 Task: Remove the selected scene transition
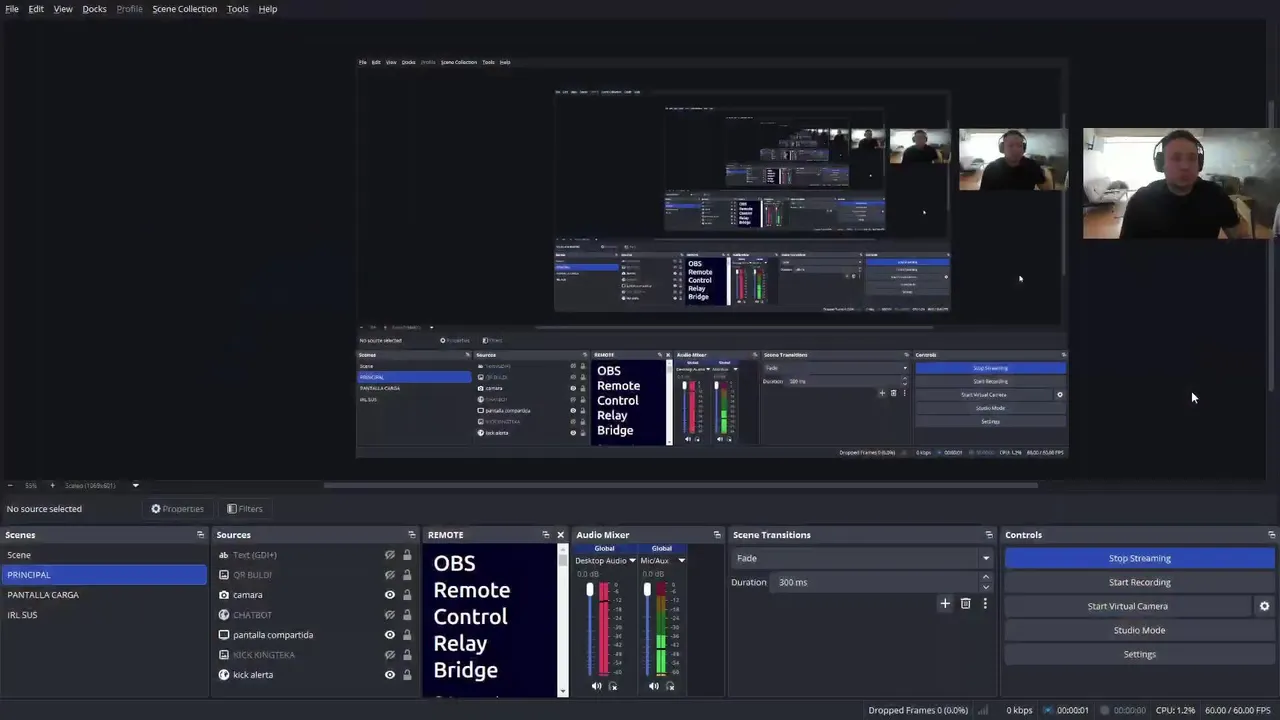(x=965, y=603)
